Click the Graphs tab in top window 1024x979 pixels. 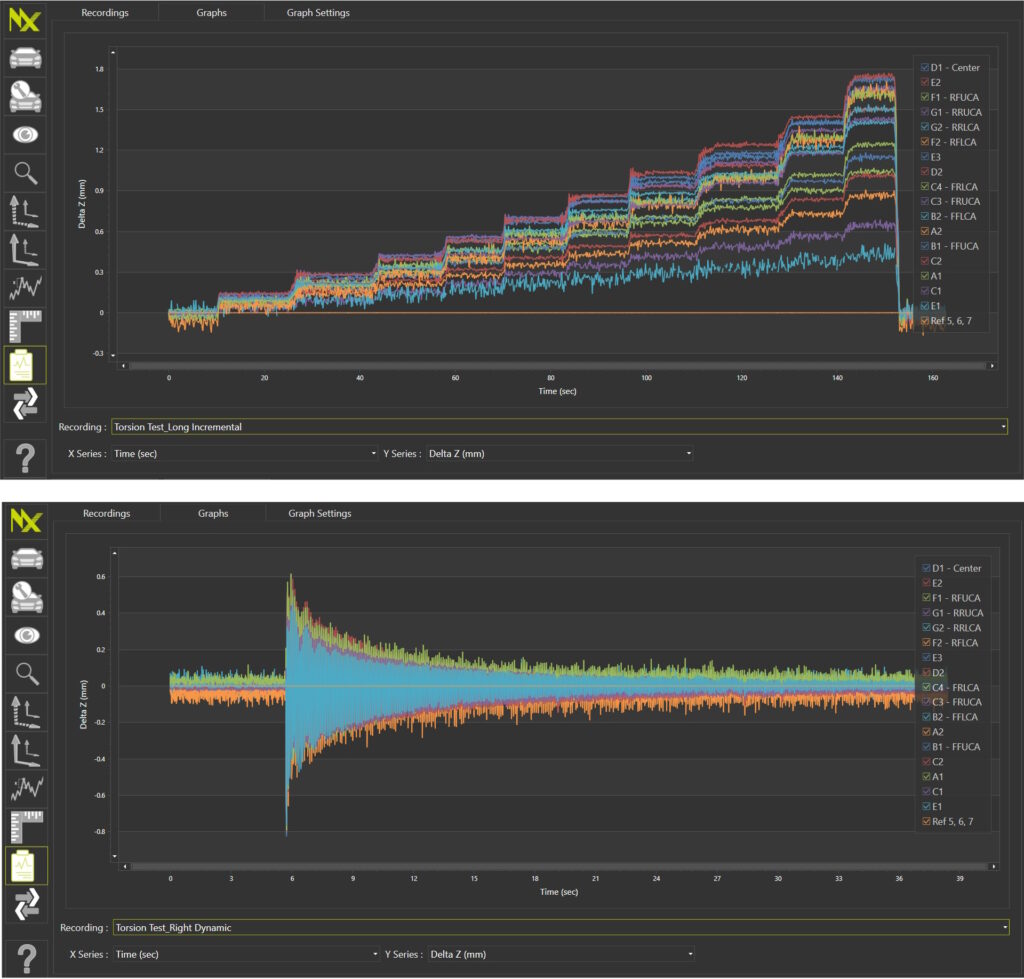coord(211,13)
